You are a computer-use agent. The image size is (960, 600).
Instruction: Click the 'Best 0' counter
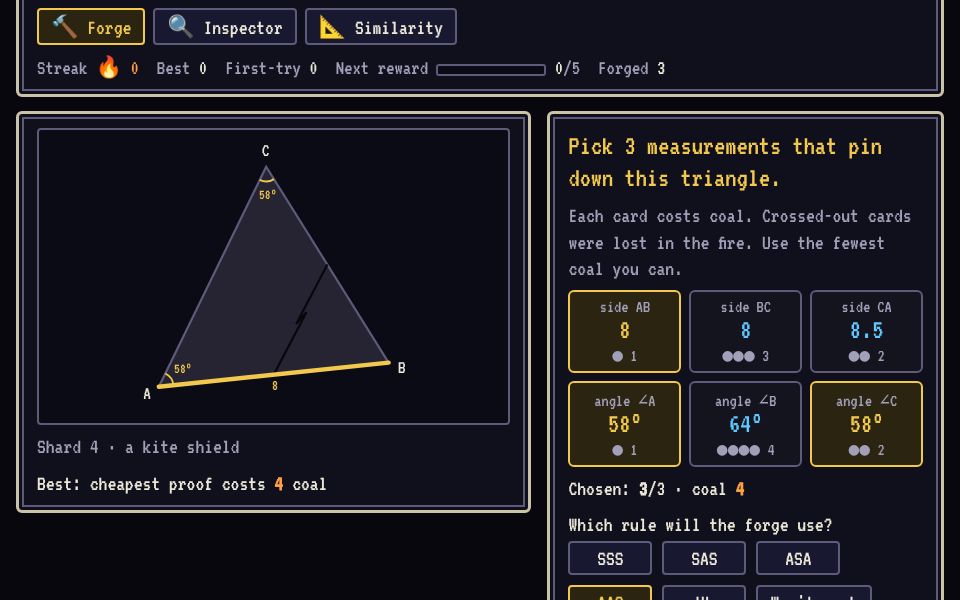tap(181, 69)
